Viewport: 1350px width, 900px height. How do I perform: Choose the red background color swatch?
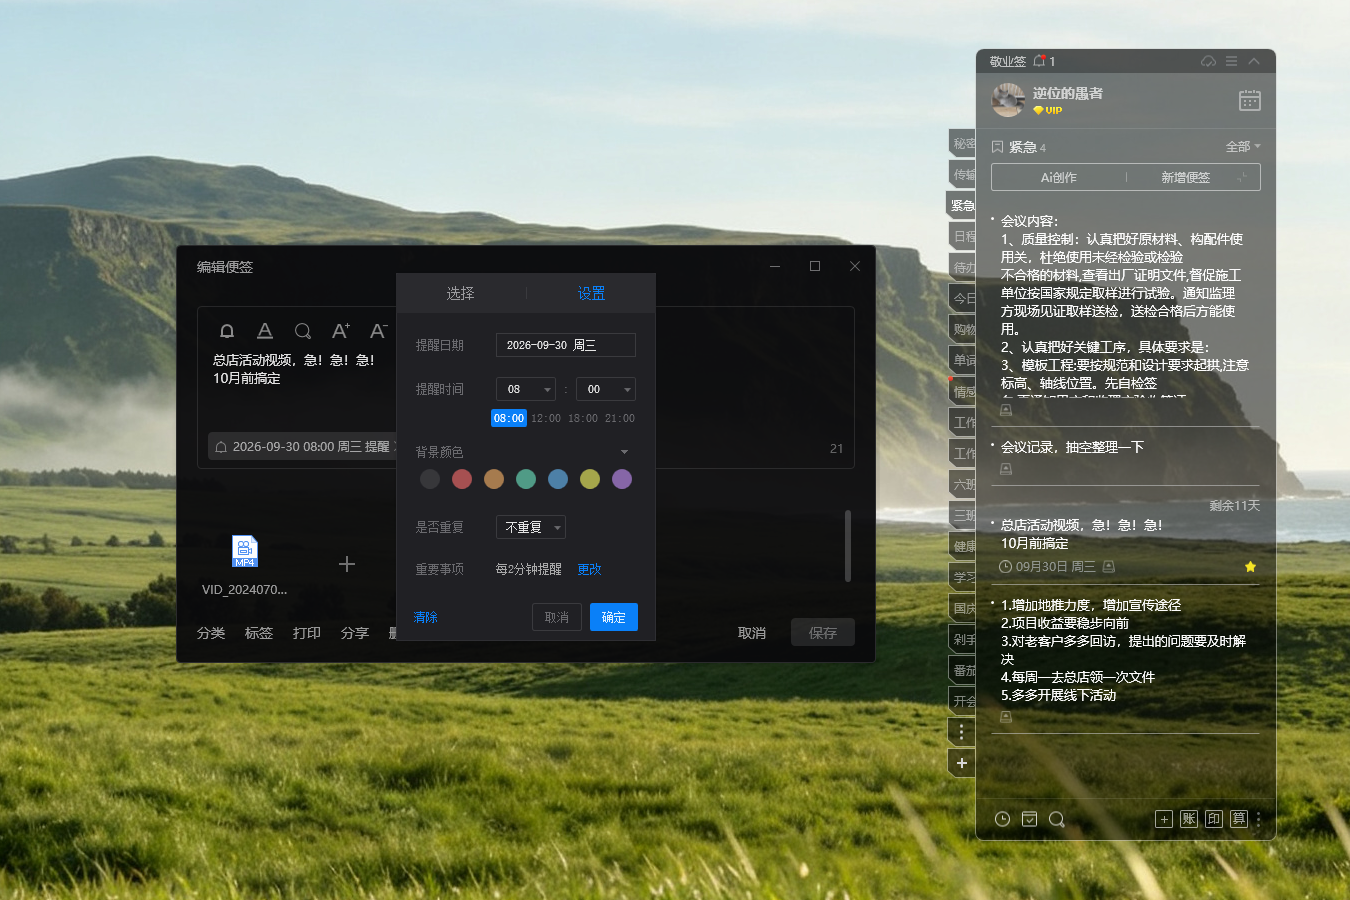(462, 479)
